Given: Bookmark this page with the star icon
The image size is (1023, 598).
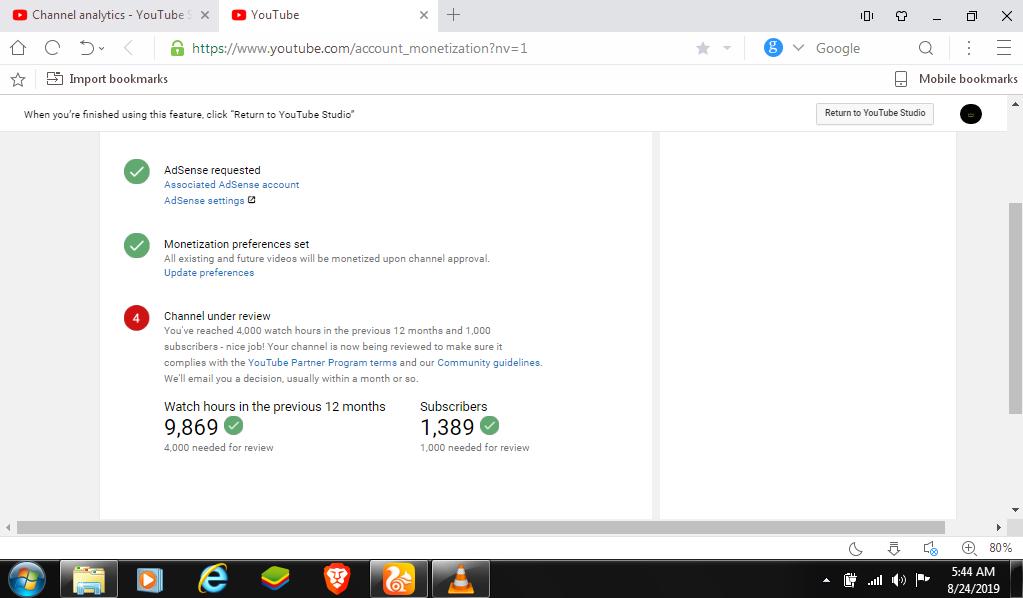Looking at the screenshot, I should tap(703, 48).
